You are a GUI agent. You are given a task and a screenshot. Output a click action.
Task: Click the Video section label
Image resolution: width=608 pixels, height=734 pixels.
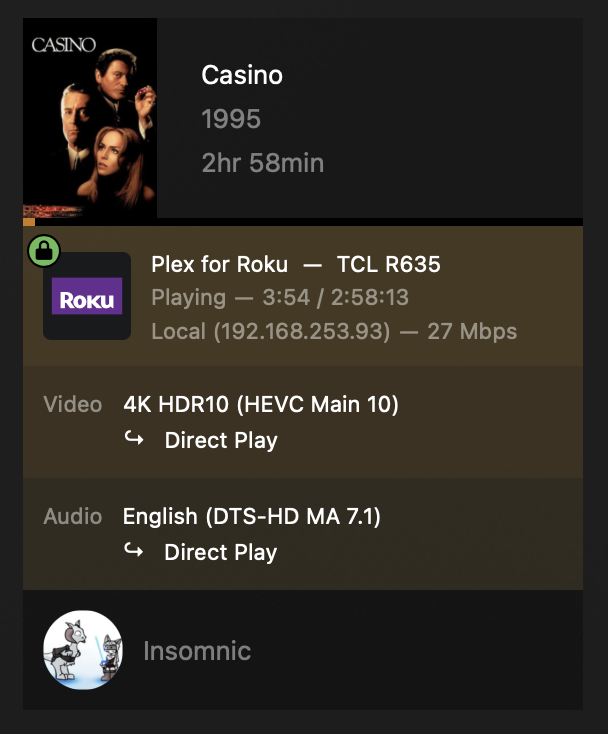(73, 405)
